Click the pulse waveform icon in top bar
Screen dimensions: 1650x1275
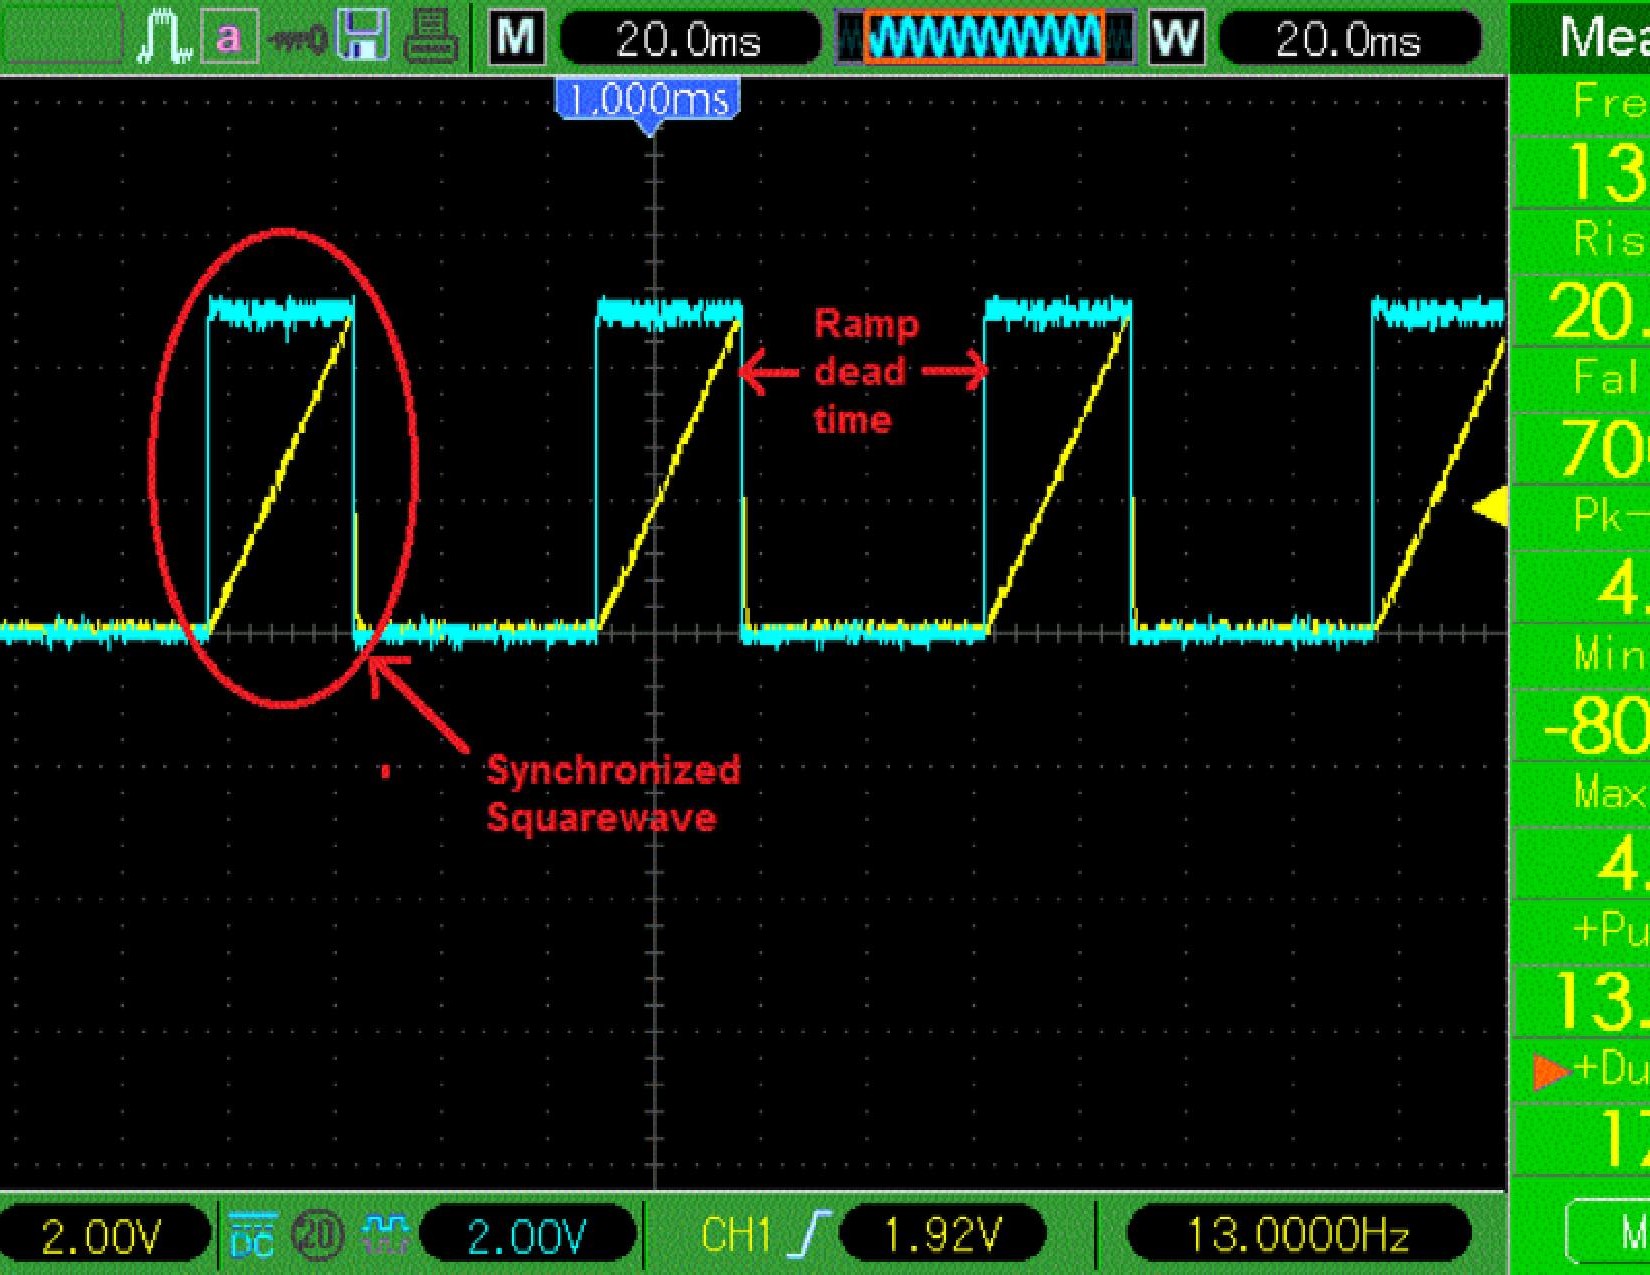[162, 38]
